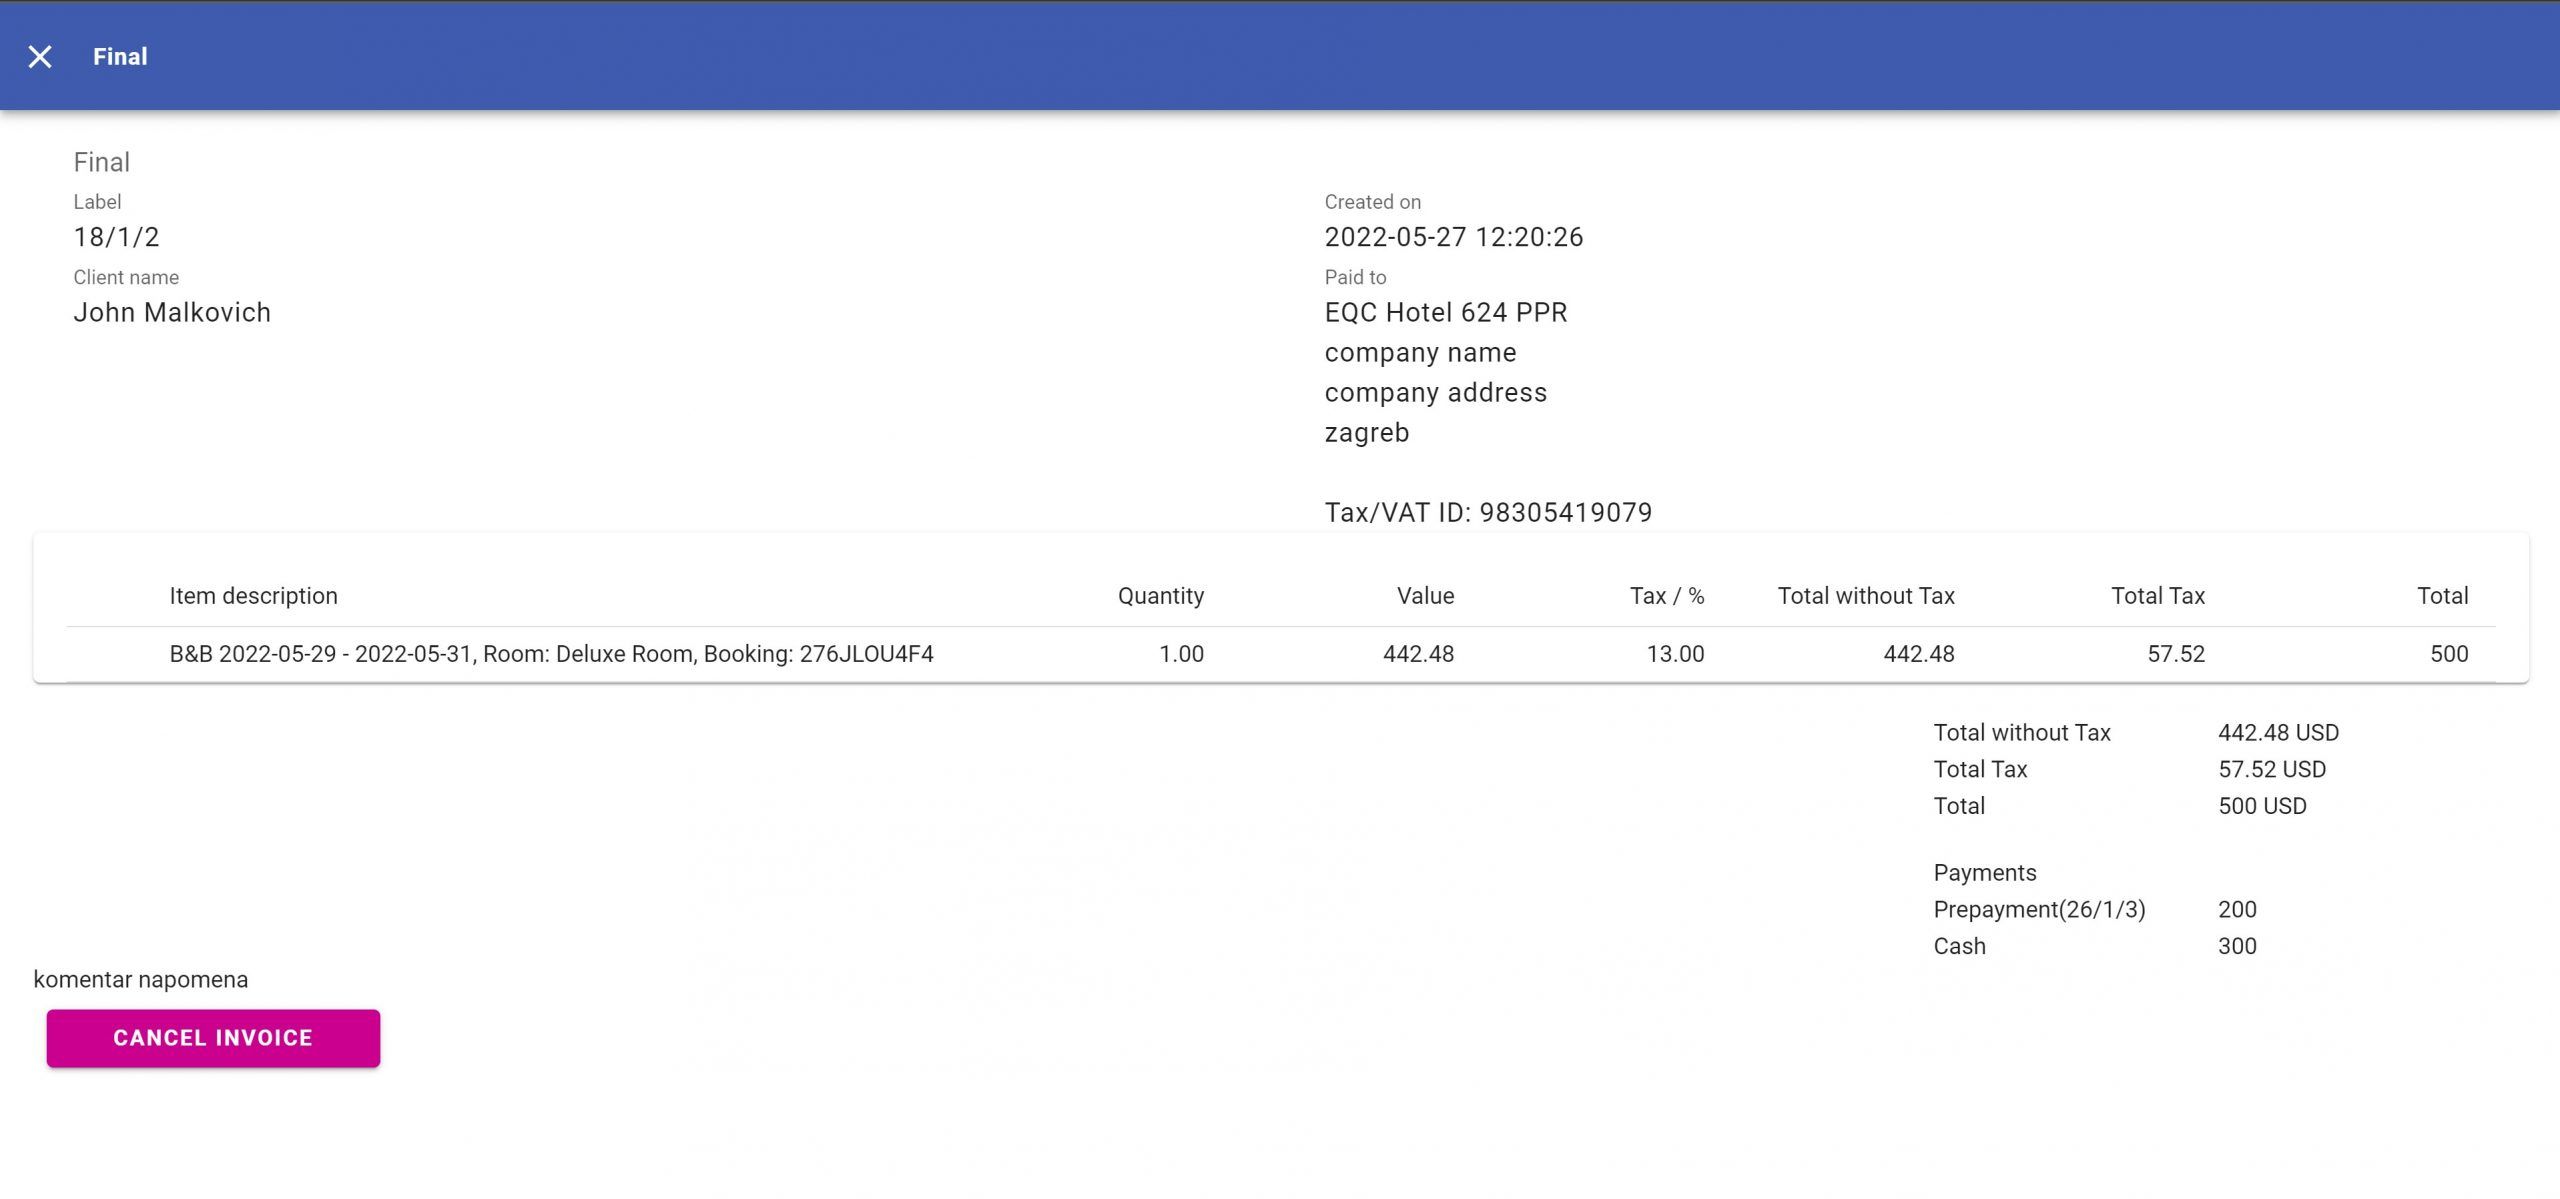This screenshot has height=1199, width=2560.
Task: Select the Created on timestamp
Action: 1453,237
